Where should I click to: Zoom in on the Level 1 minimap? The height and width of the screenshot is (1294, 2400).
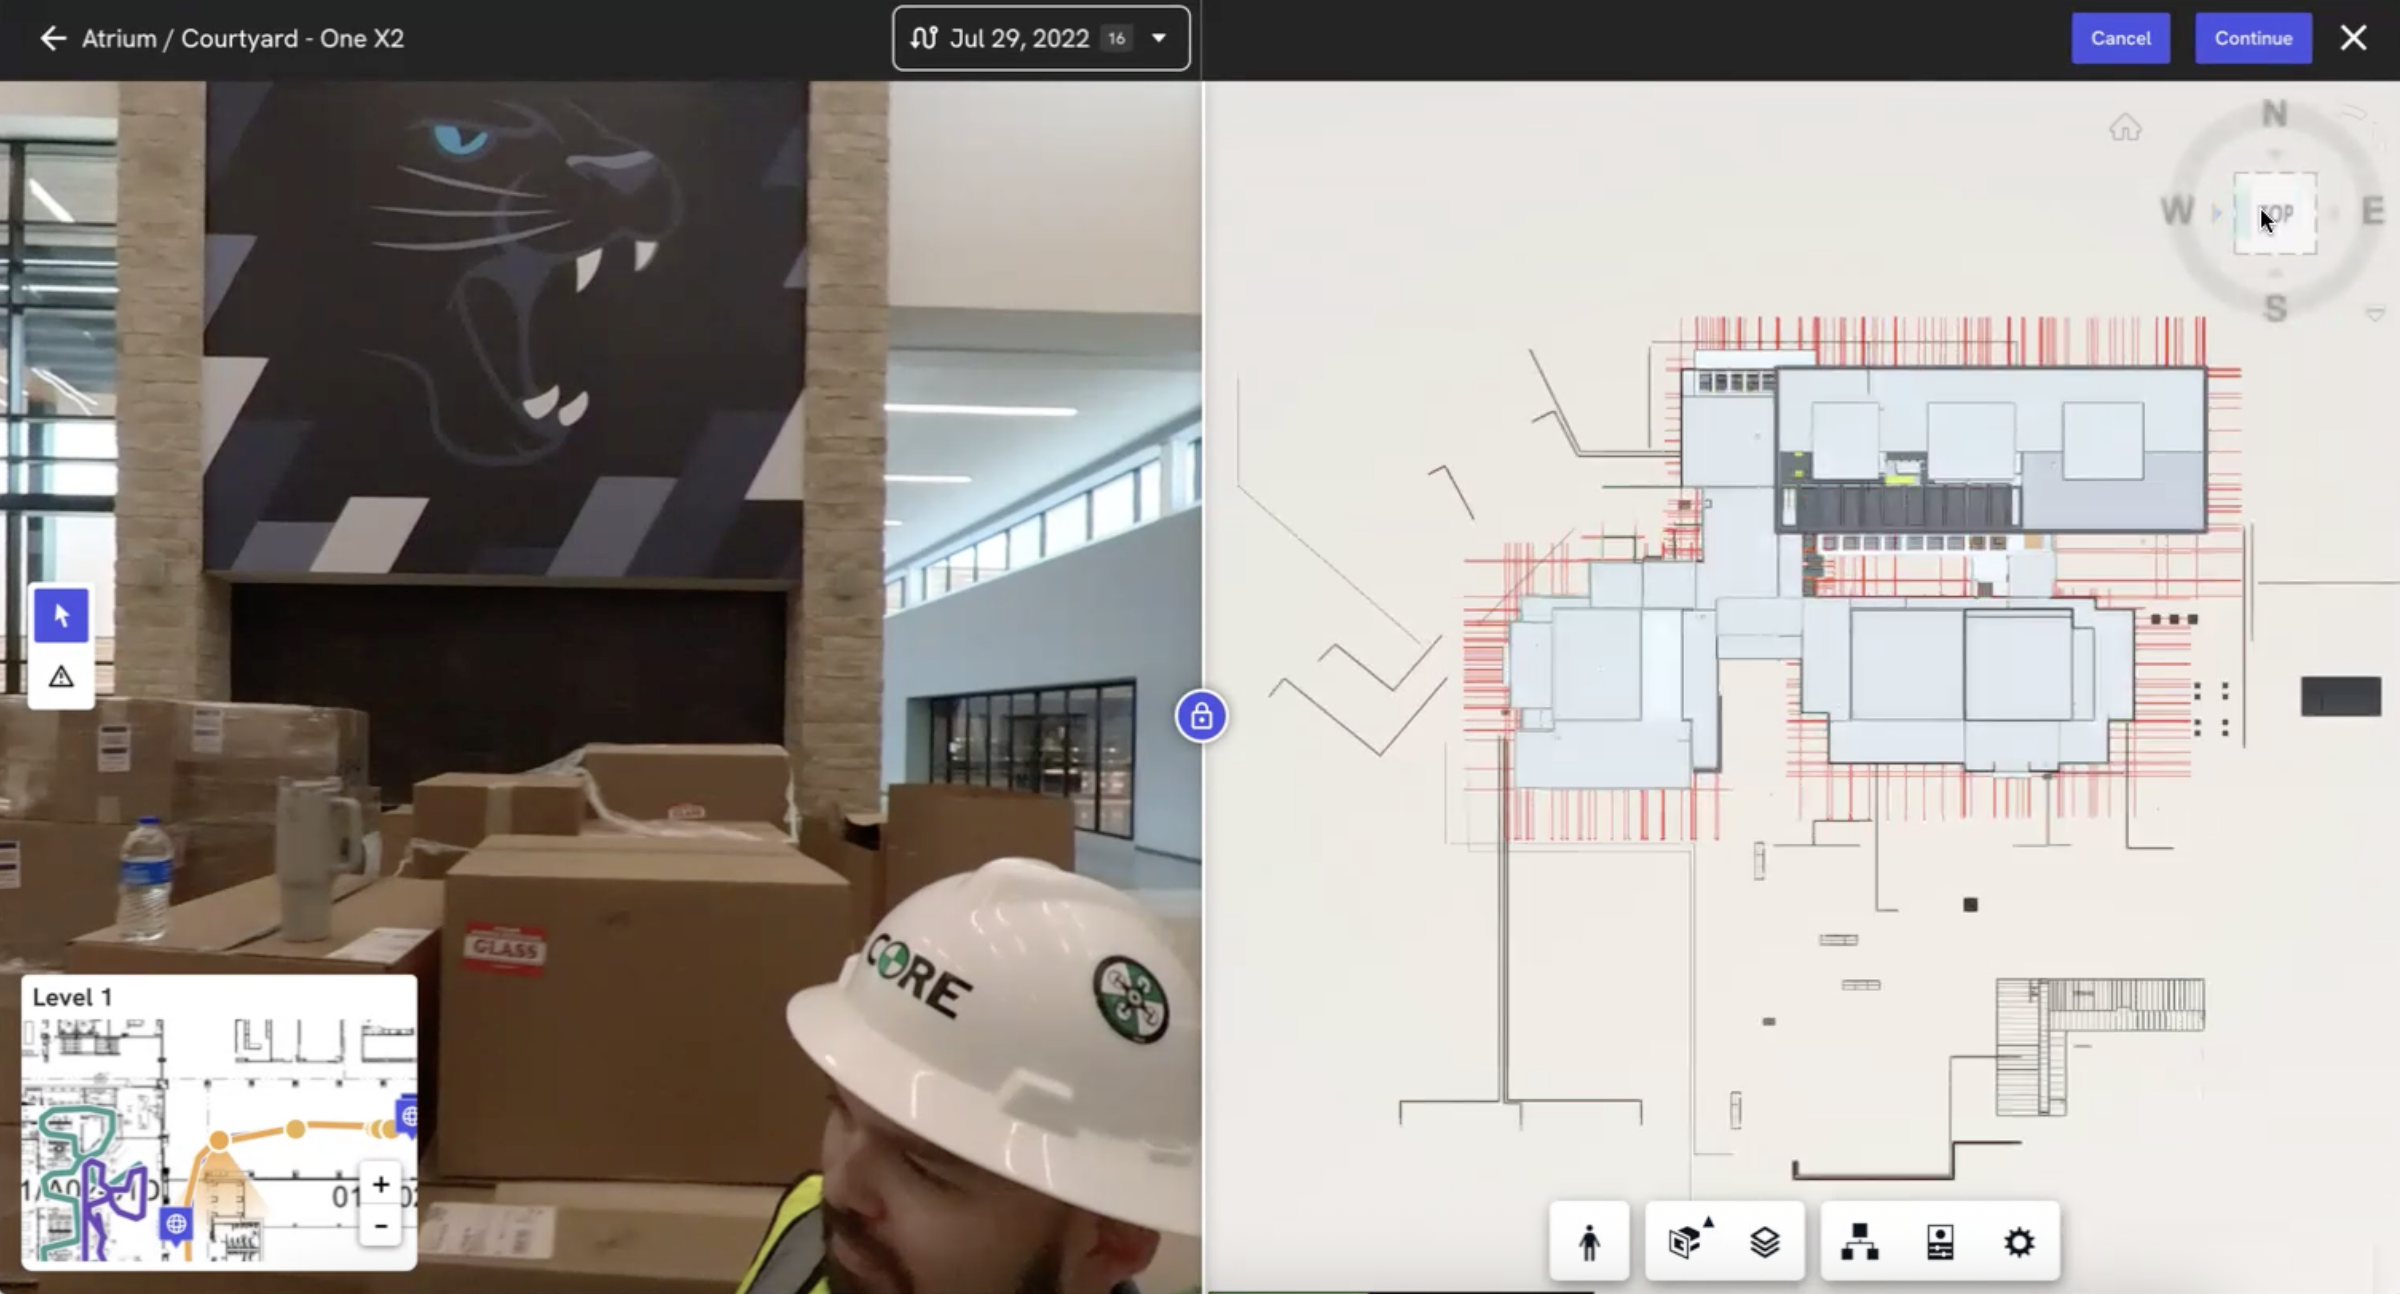click(381, 1185)
